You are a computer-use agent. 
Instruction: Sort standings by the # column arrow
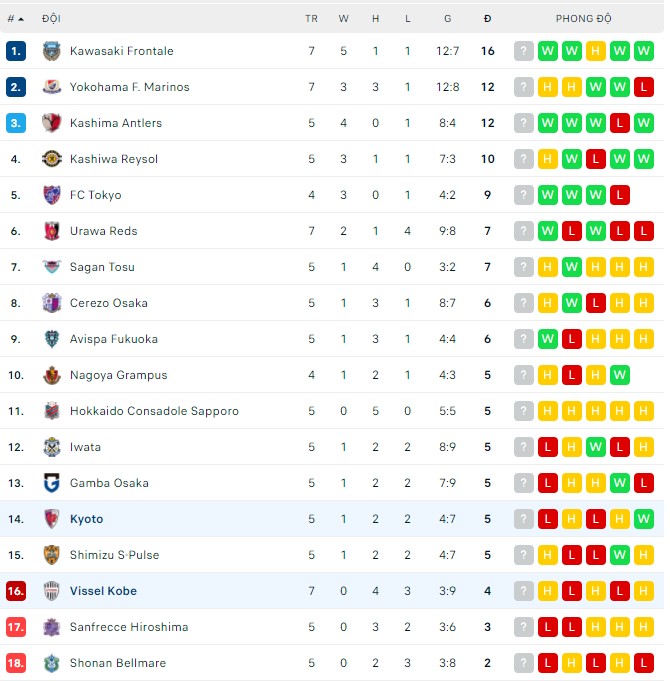16,19
